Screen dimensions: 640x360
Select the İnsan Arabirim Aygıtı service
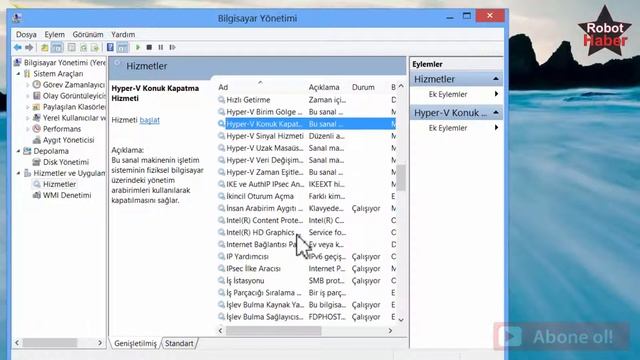pos(306,208)
